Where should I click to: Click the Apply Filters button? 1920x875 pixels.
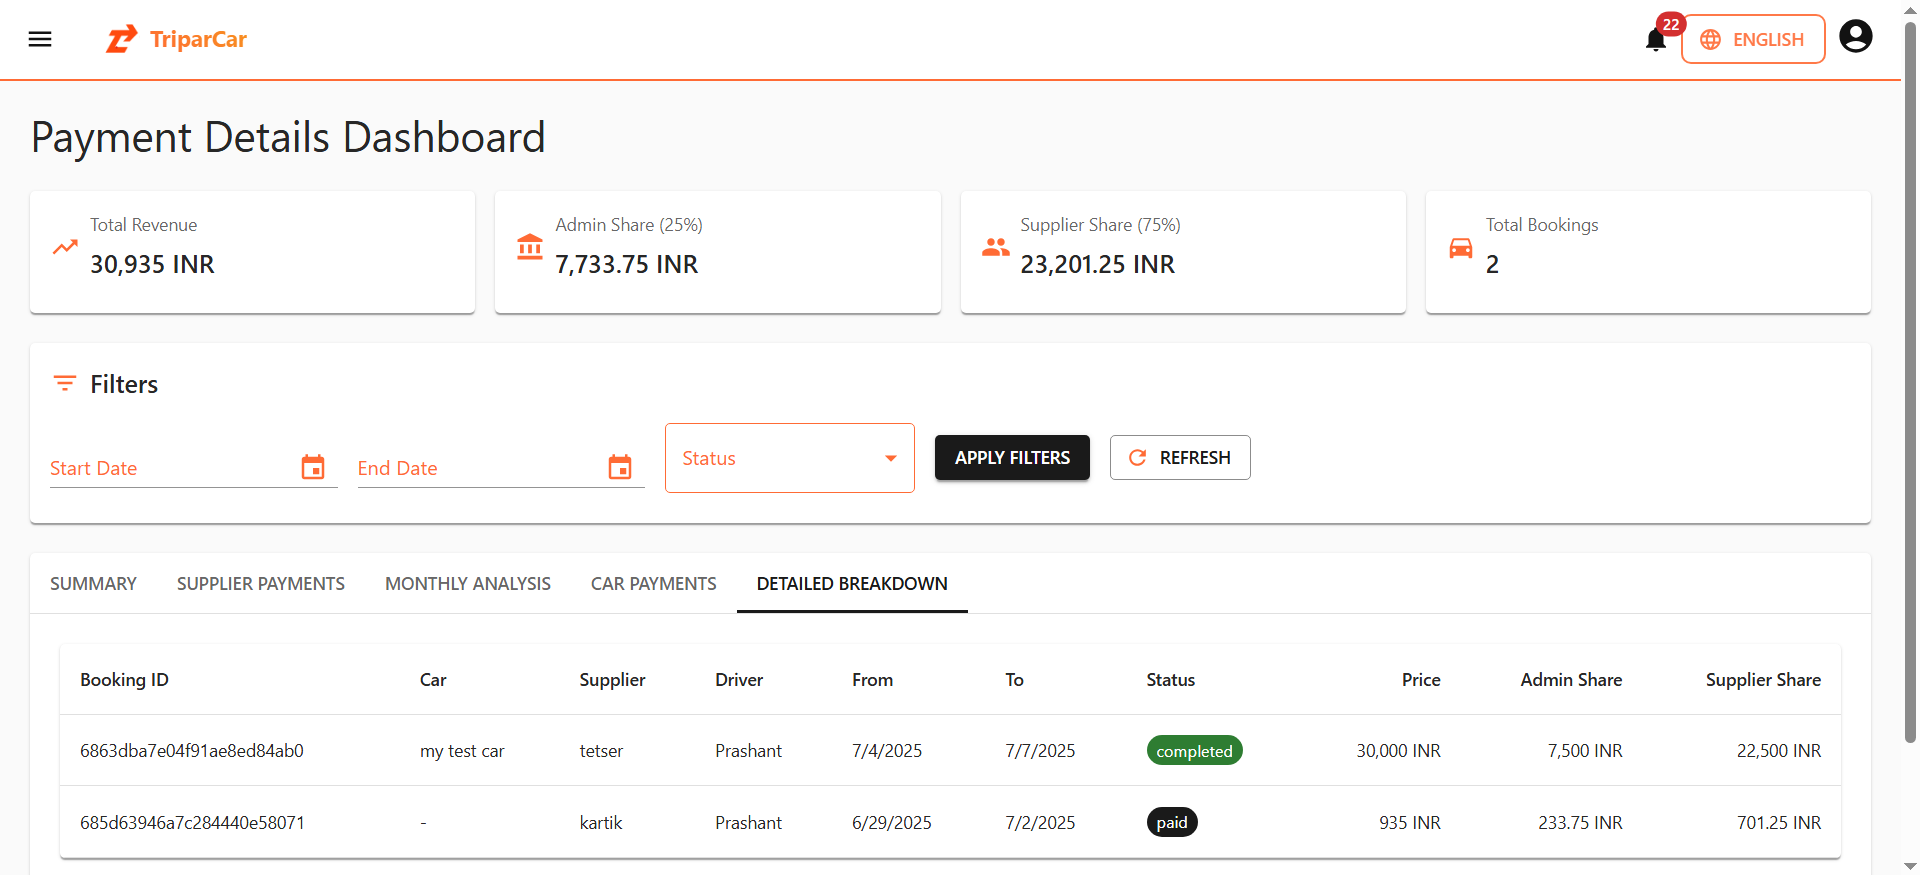point(1012,458)
